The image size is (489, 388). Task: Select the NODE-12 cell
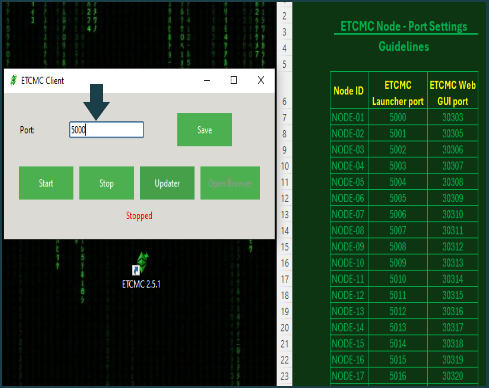coord(349,295)
